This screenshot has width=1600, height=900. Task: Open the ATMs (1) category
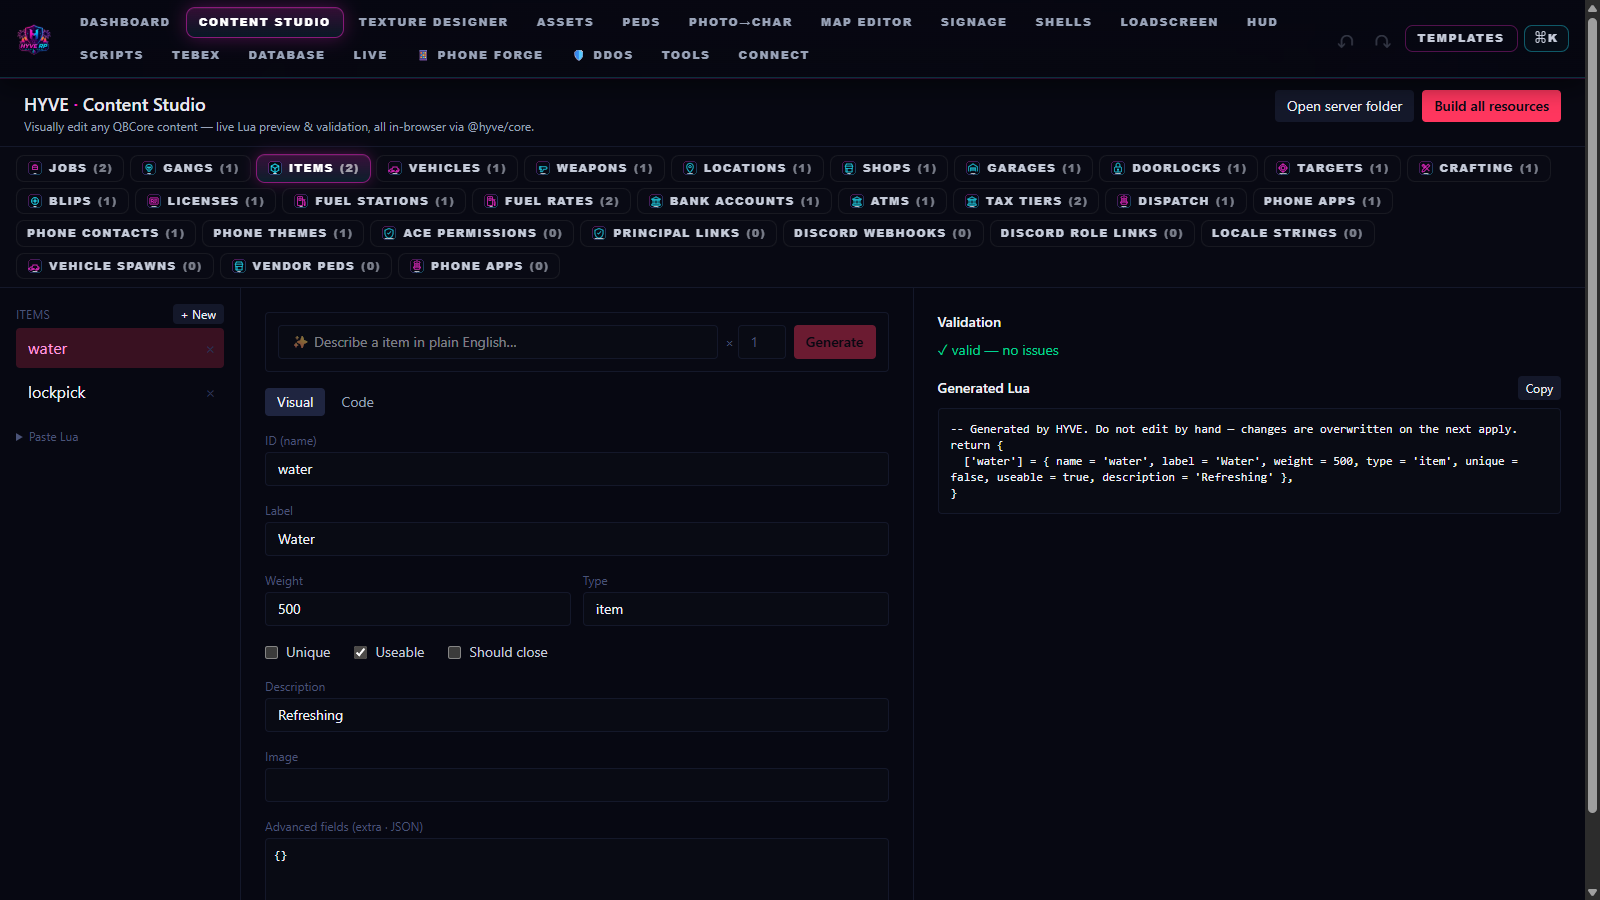pos(892,201)
